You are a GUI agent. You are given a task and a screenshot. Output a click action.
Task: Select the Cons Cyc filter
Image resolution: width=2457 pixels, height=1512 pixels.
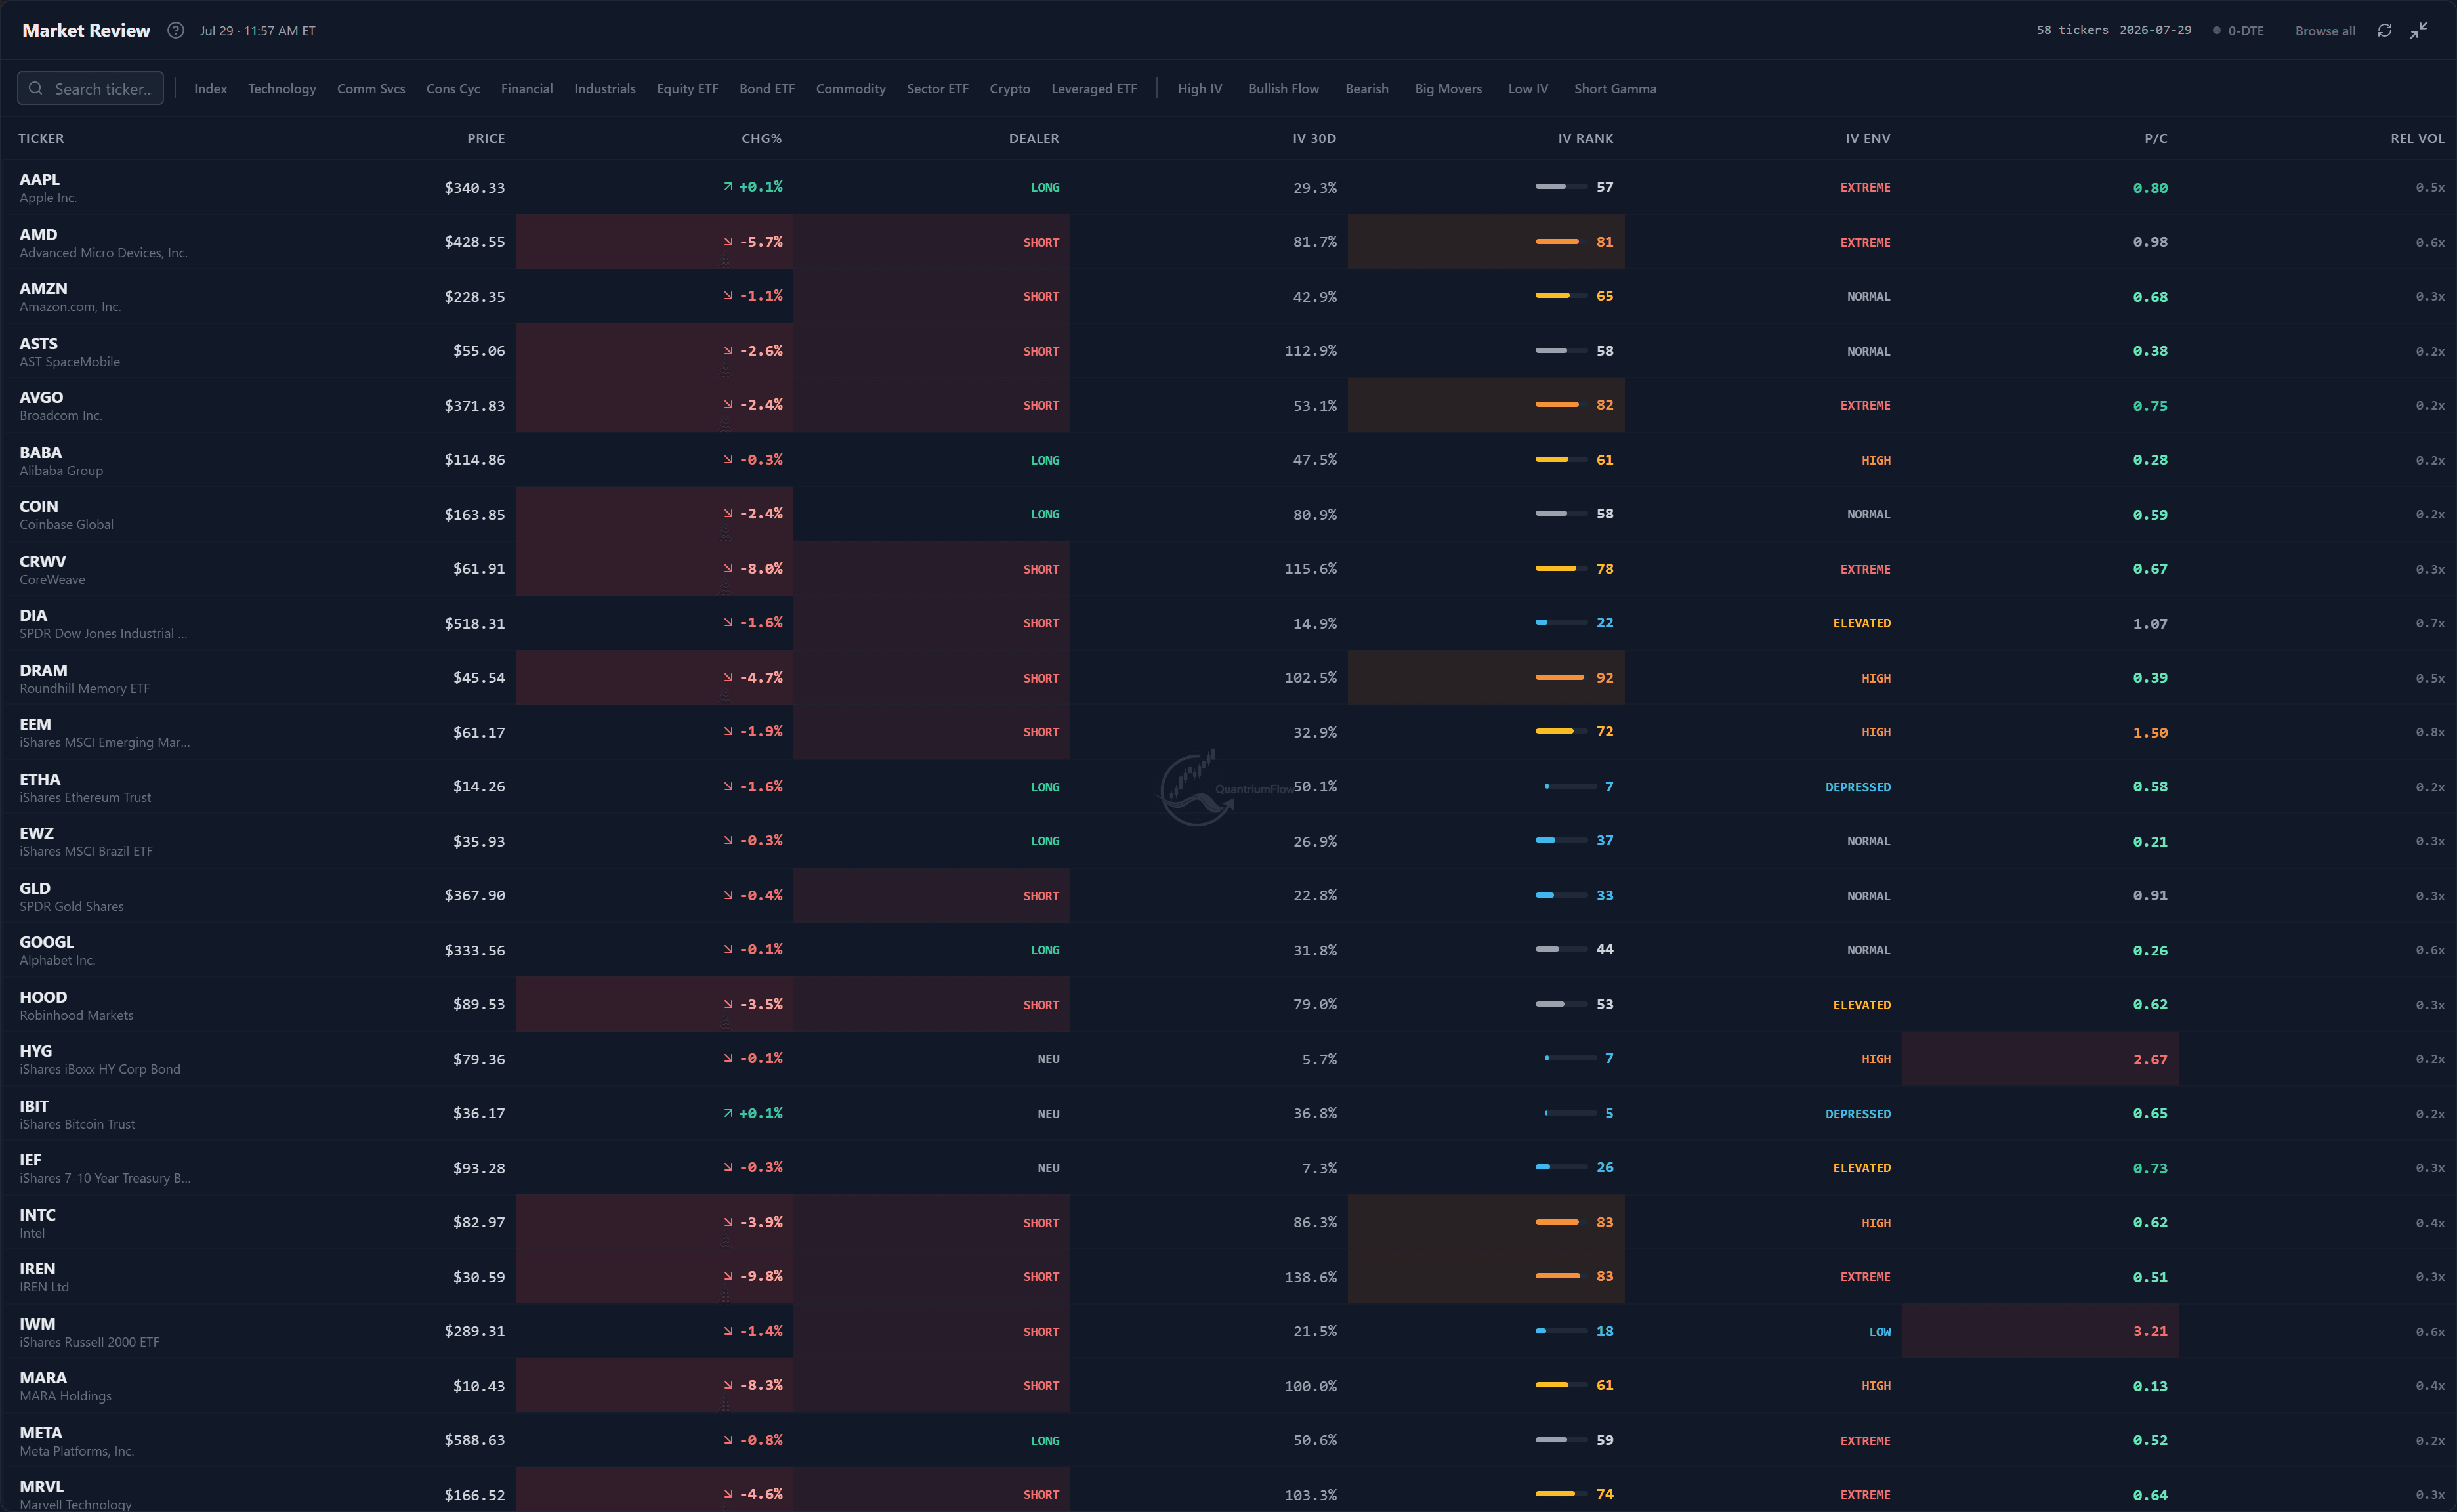click(x=453, y=88)
